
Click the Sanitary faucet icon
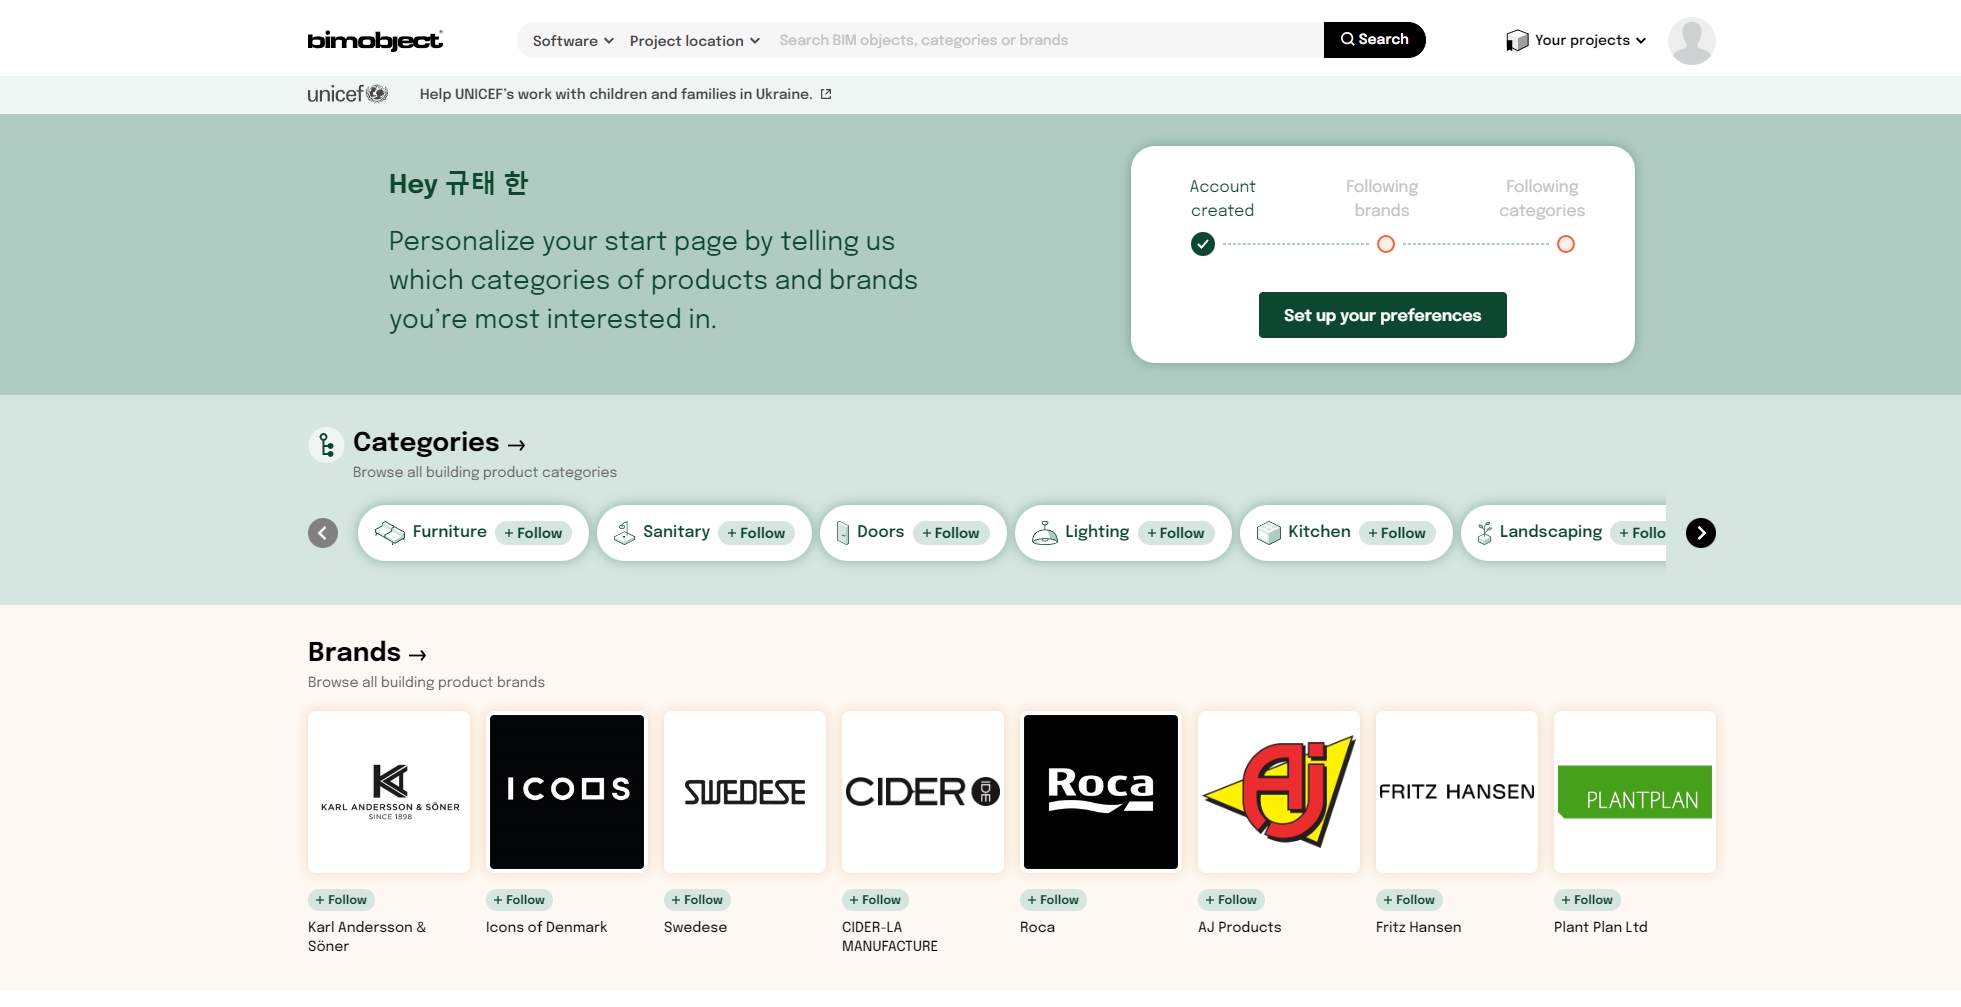pos(624,533)
